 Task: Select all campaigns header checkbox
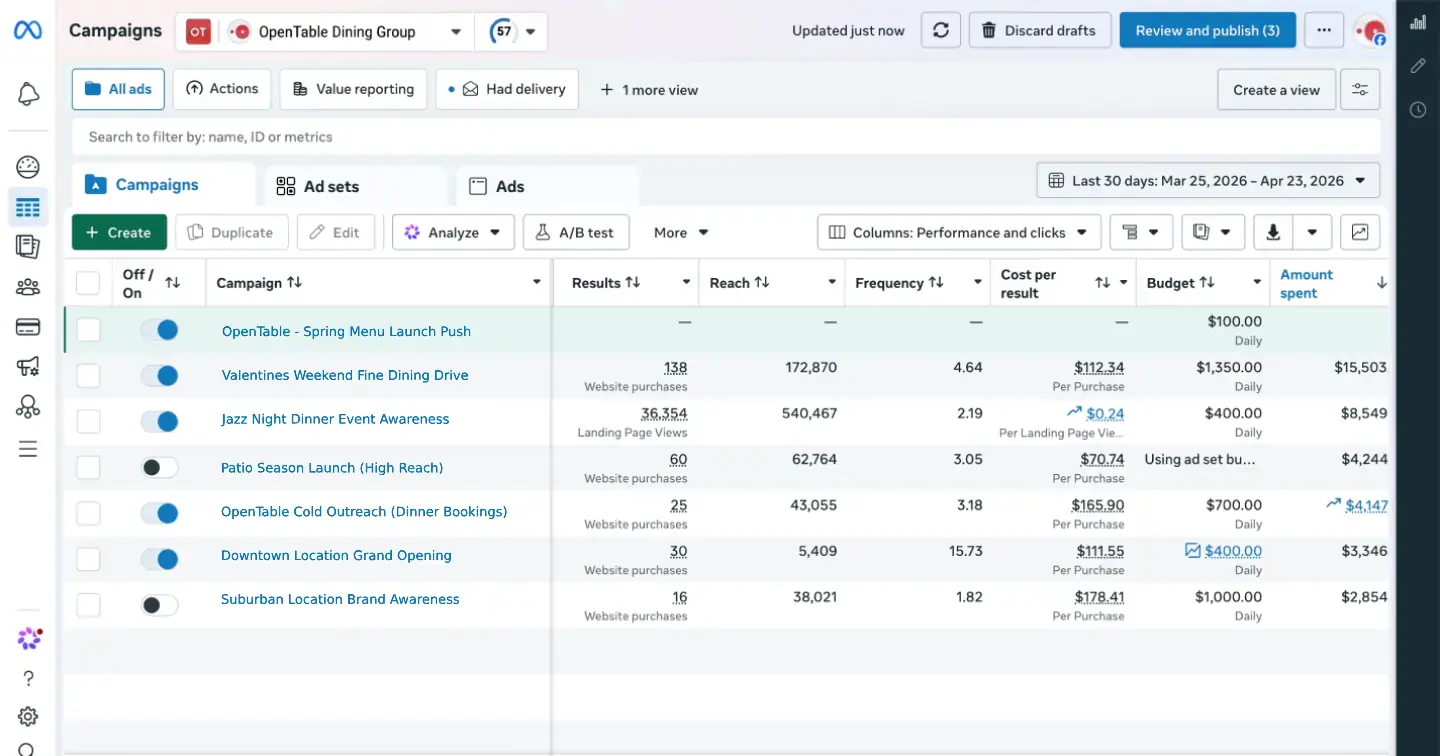pyautogui.click(x=88, y=283)
